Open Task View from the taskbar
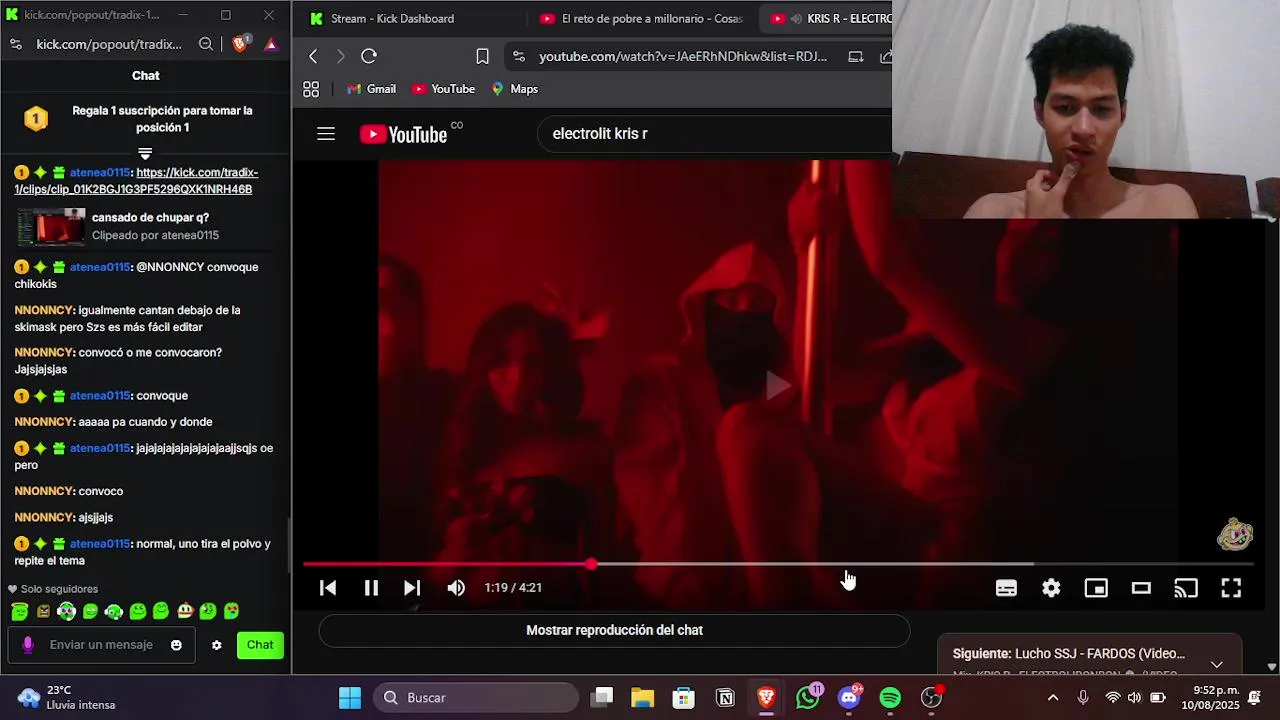The image size is (1280, 720). [x=601, y=698]
